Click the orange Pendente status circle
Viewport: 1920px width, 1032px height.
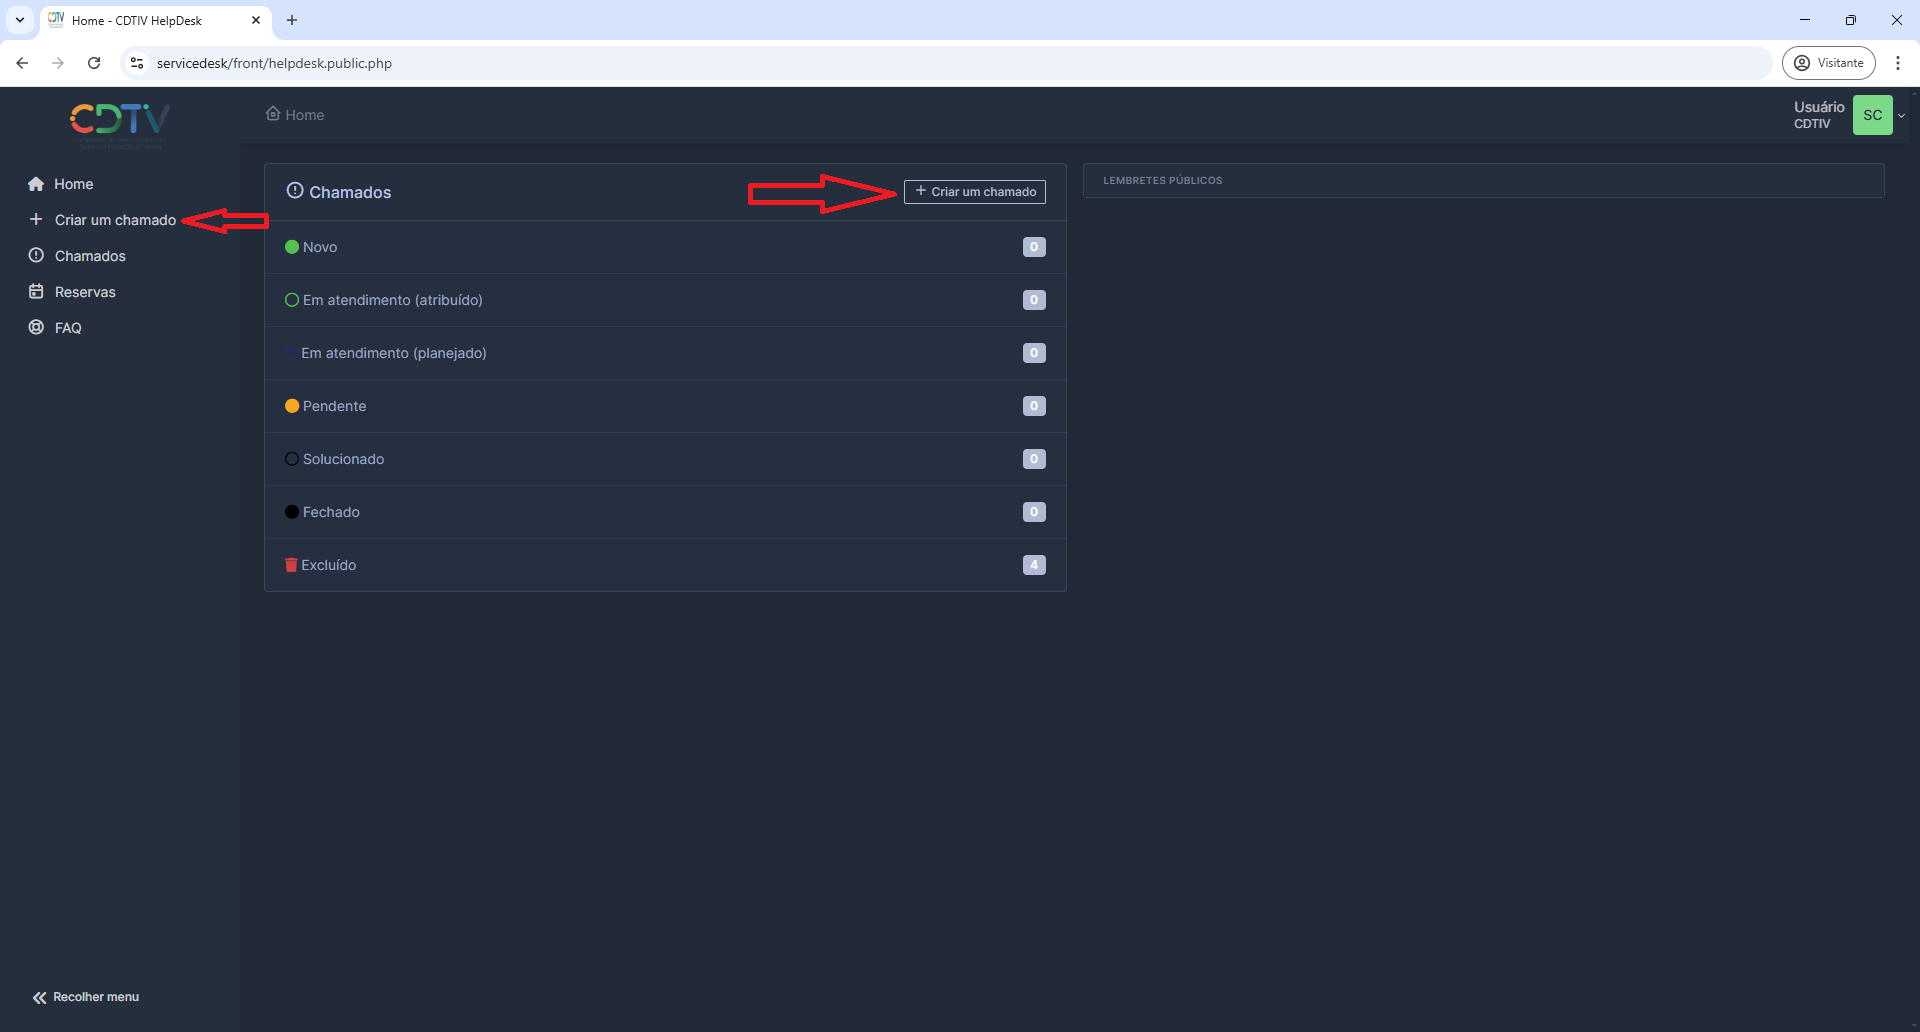(292, 406)
